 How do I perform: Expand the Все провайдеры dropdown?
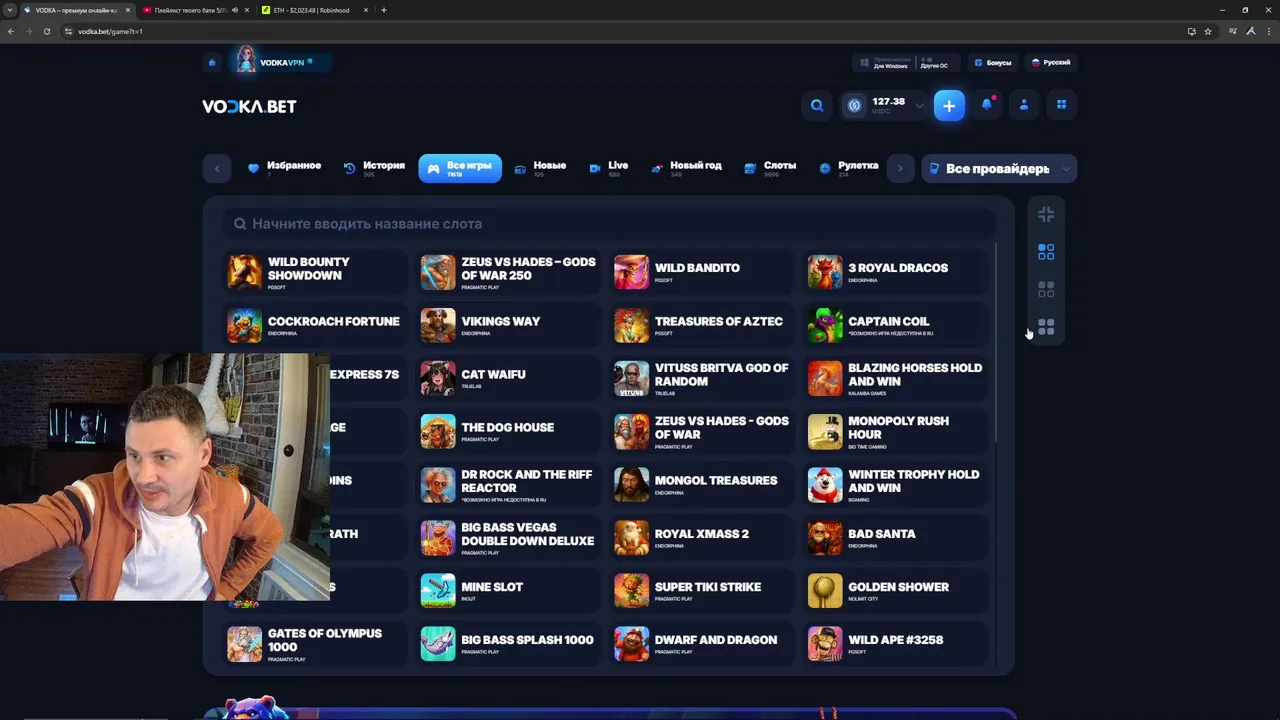pos(999,168)
